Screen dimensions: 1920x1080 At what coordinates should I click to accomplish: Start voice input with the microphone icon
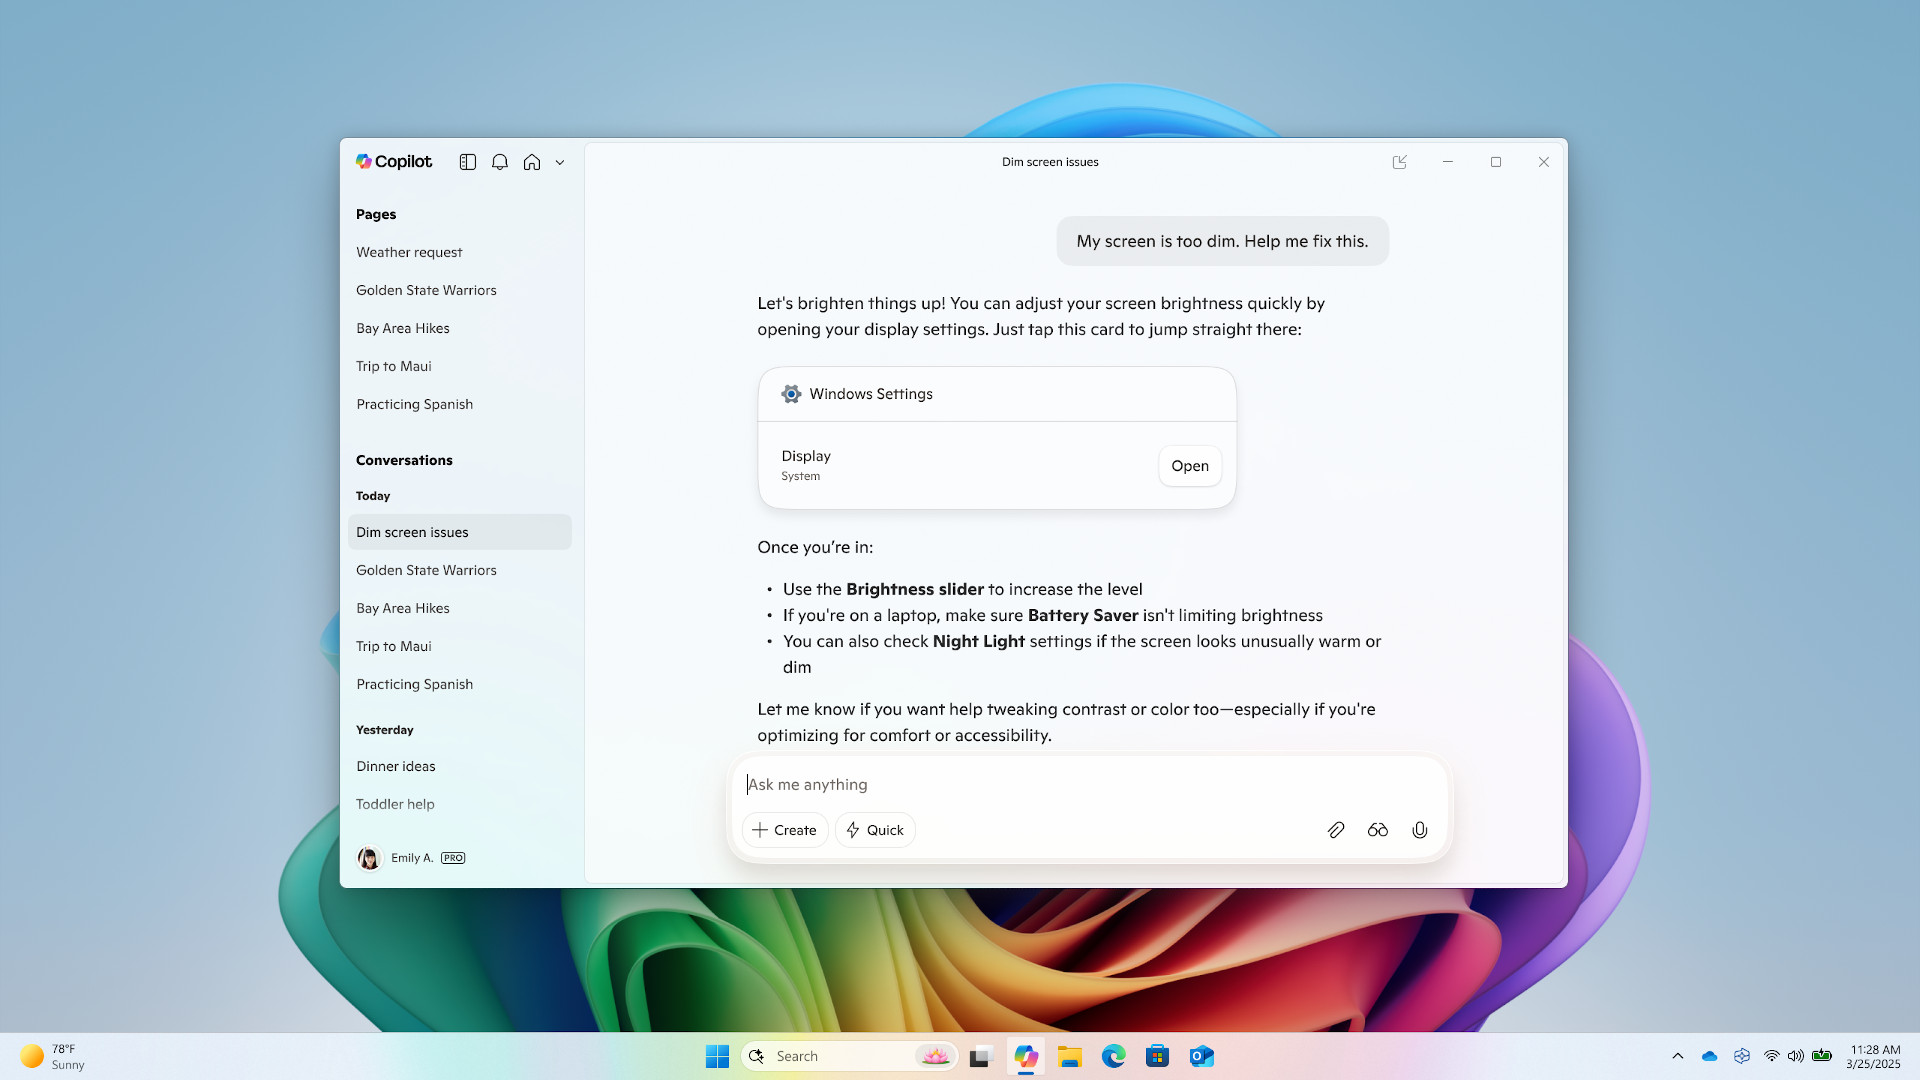1419,830
